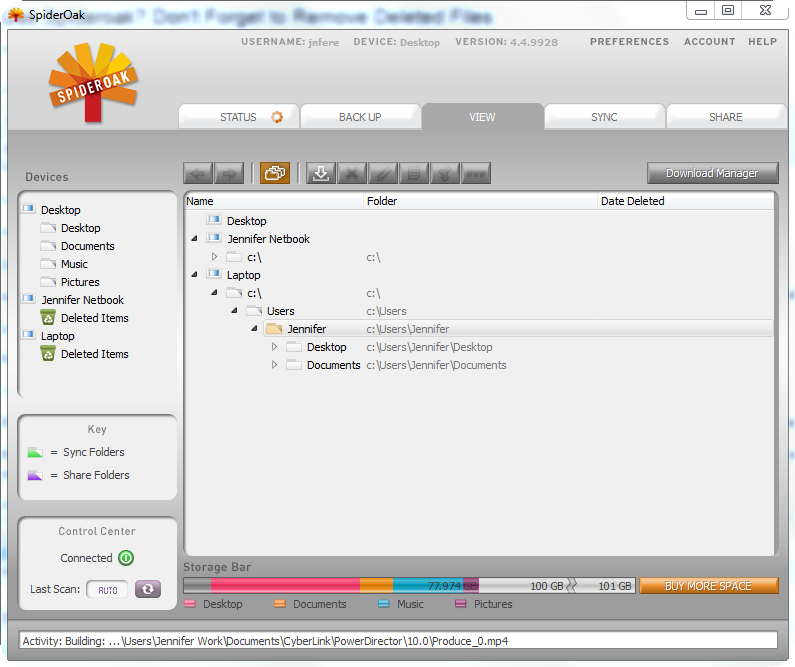Click the orange folders view icon

point(275,173)
